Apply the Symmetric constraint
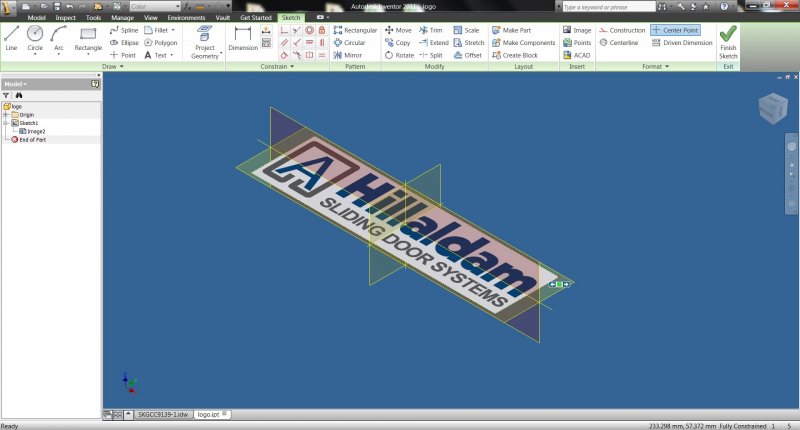The width and height of the screenshot is (800, 430). point(309,55)
